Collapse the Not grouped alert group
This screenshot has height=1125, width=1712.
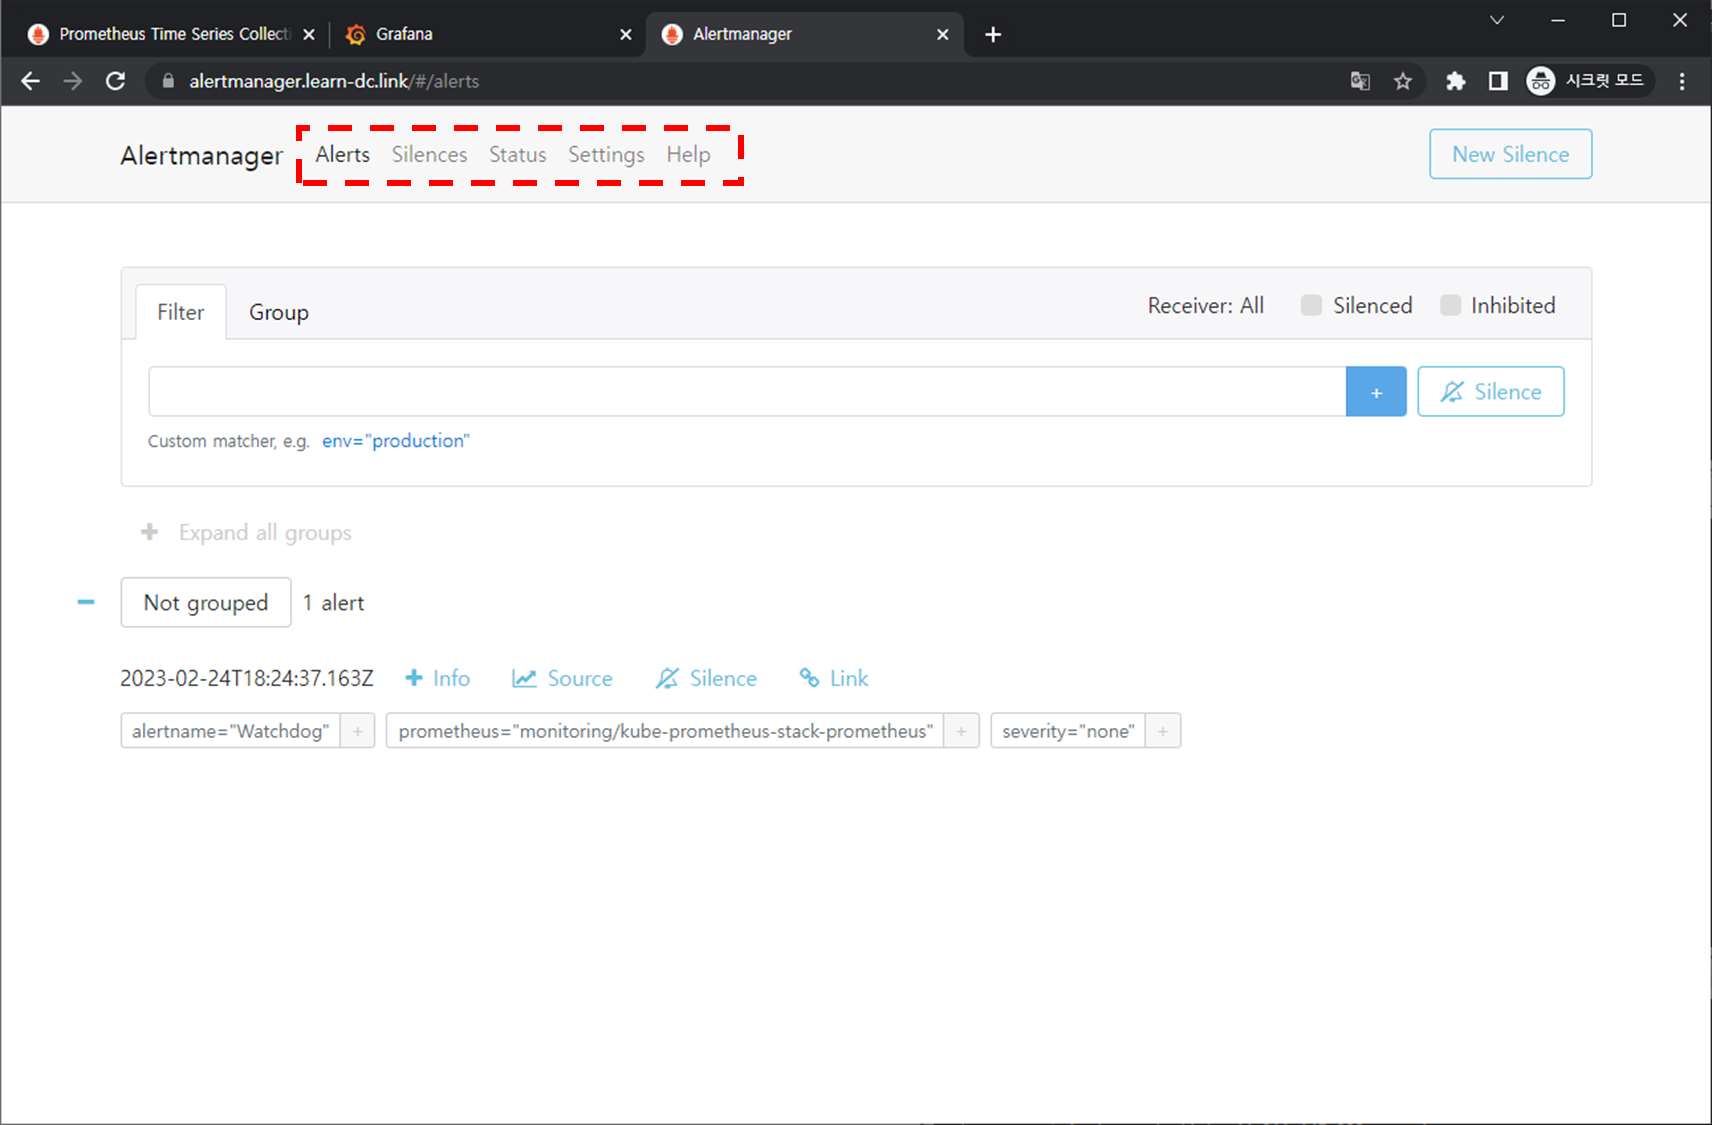[x=86, y=602]
